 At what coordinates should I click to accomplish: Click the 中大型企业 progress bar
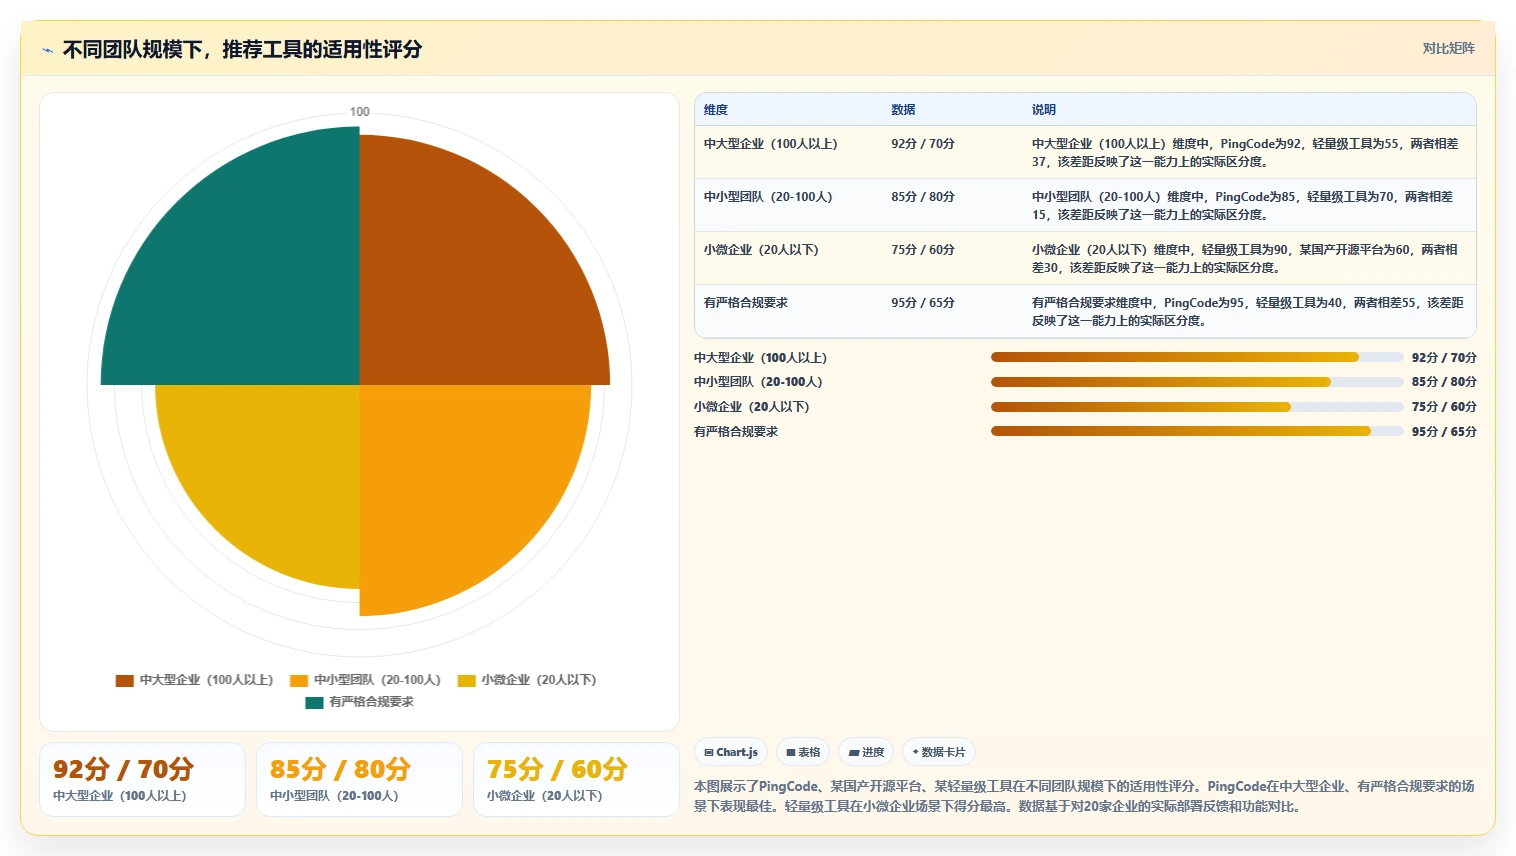coord(1197,357)
